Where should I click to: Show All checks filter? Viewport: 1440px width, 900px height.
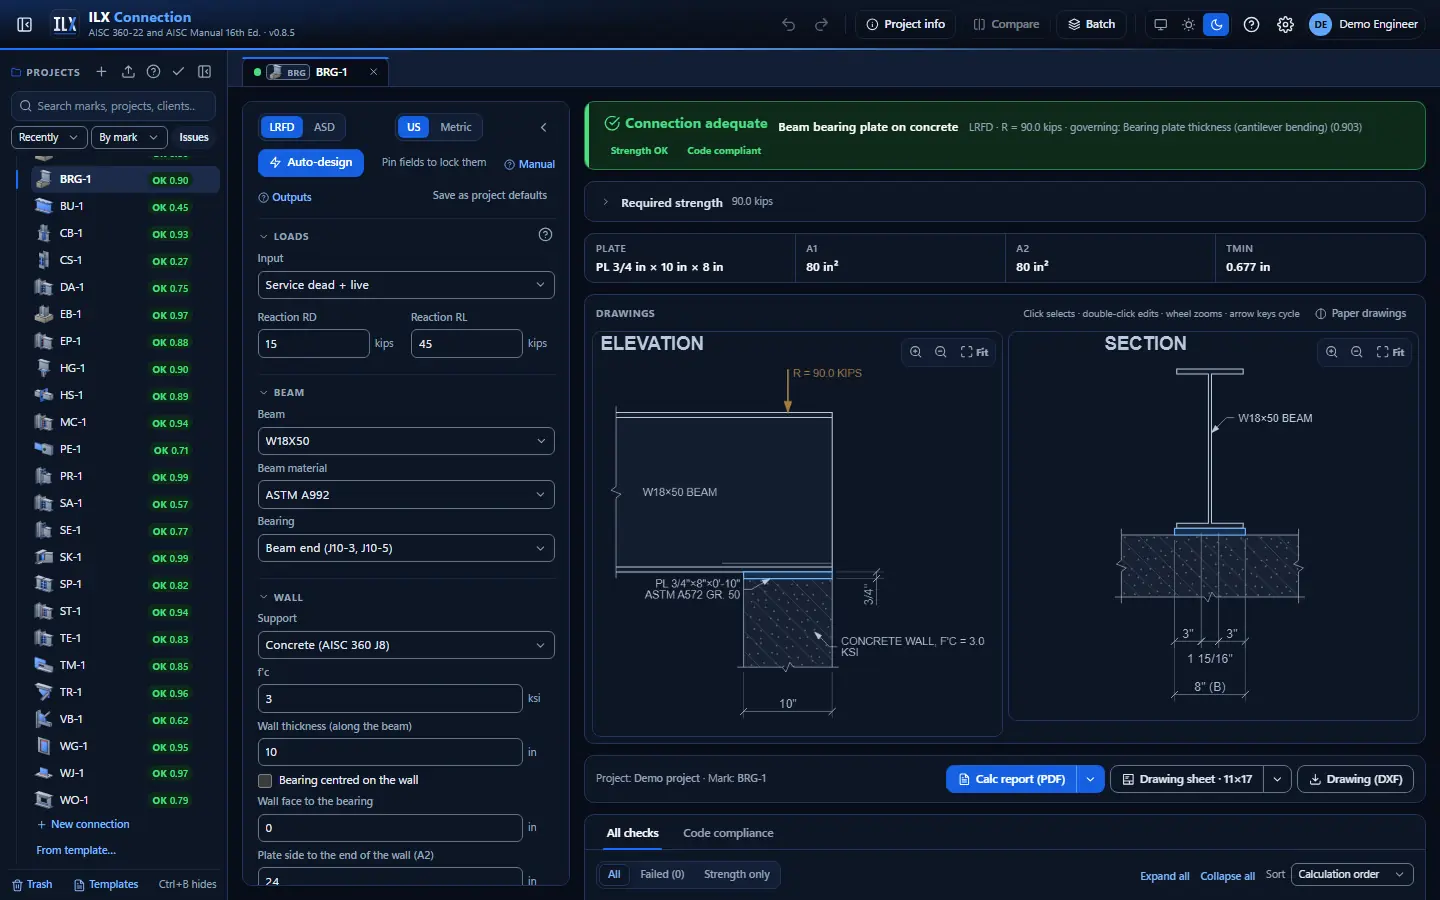click(614, 875)
